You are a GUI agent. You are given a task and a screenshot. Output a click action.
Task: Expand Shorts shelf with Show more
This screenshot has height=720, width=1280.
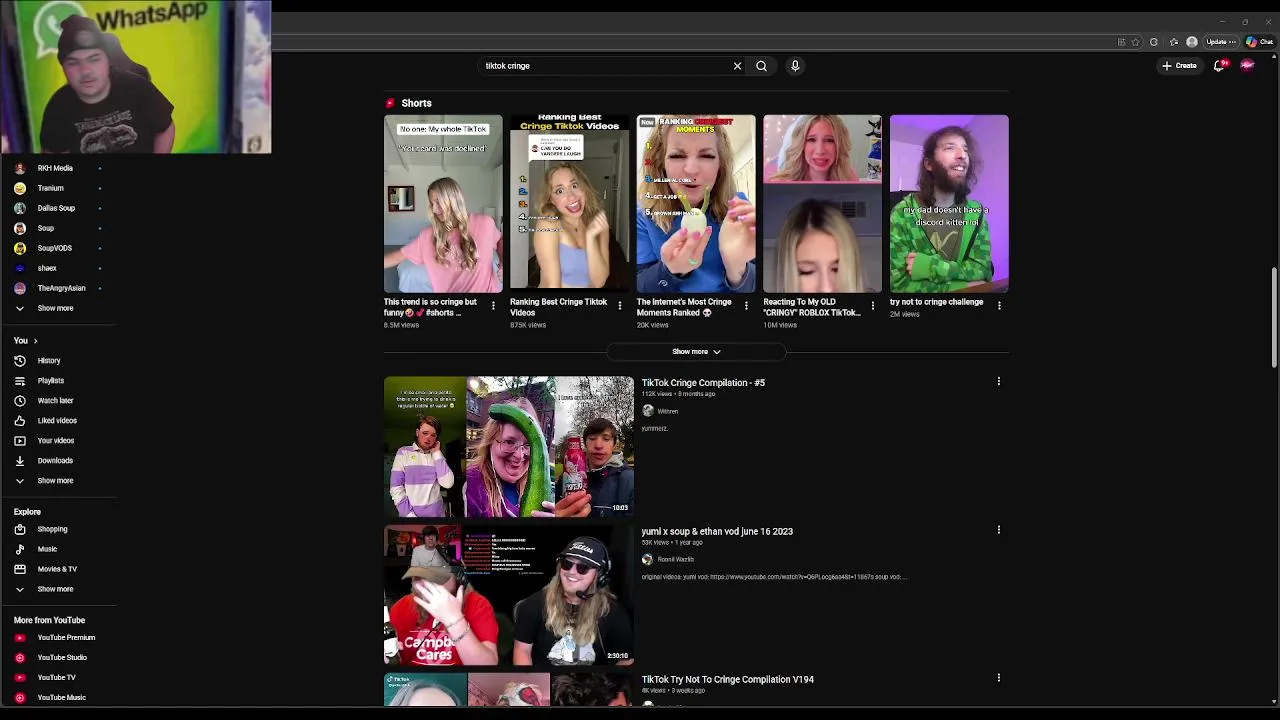point(696,352)
